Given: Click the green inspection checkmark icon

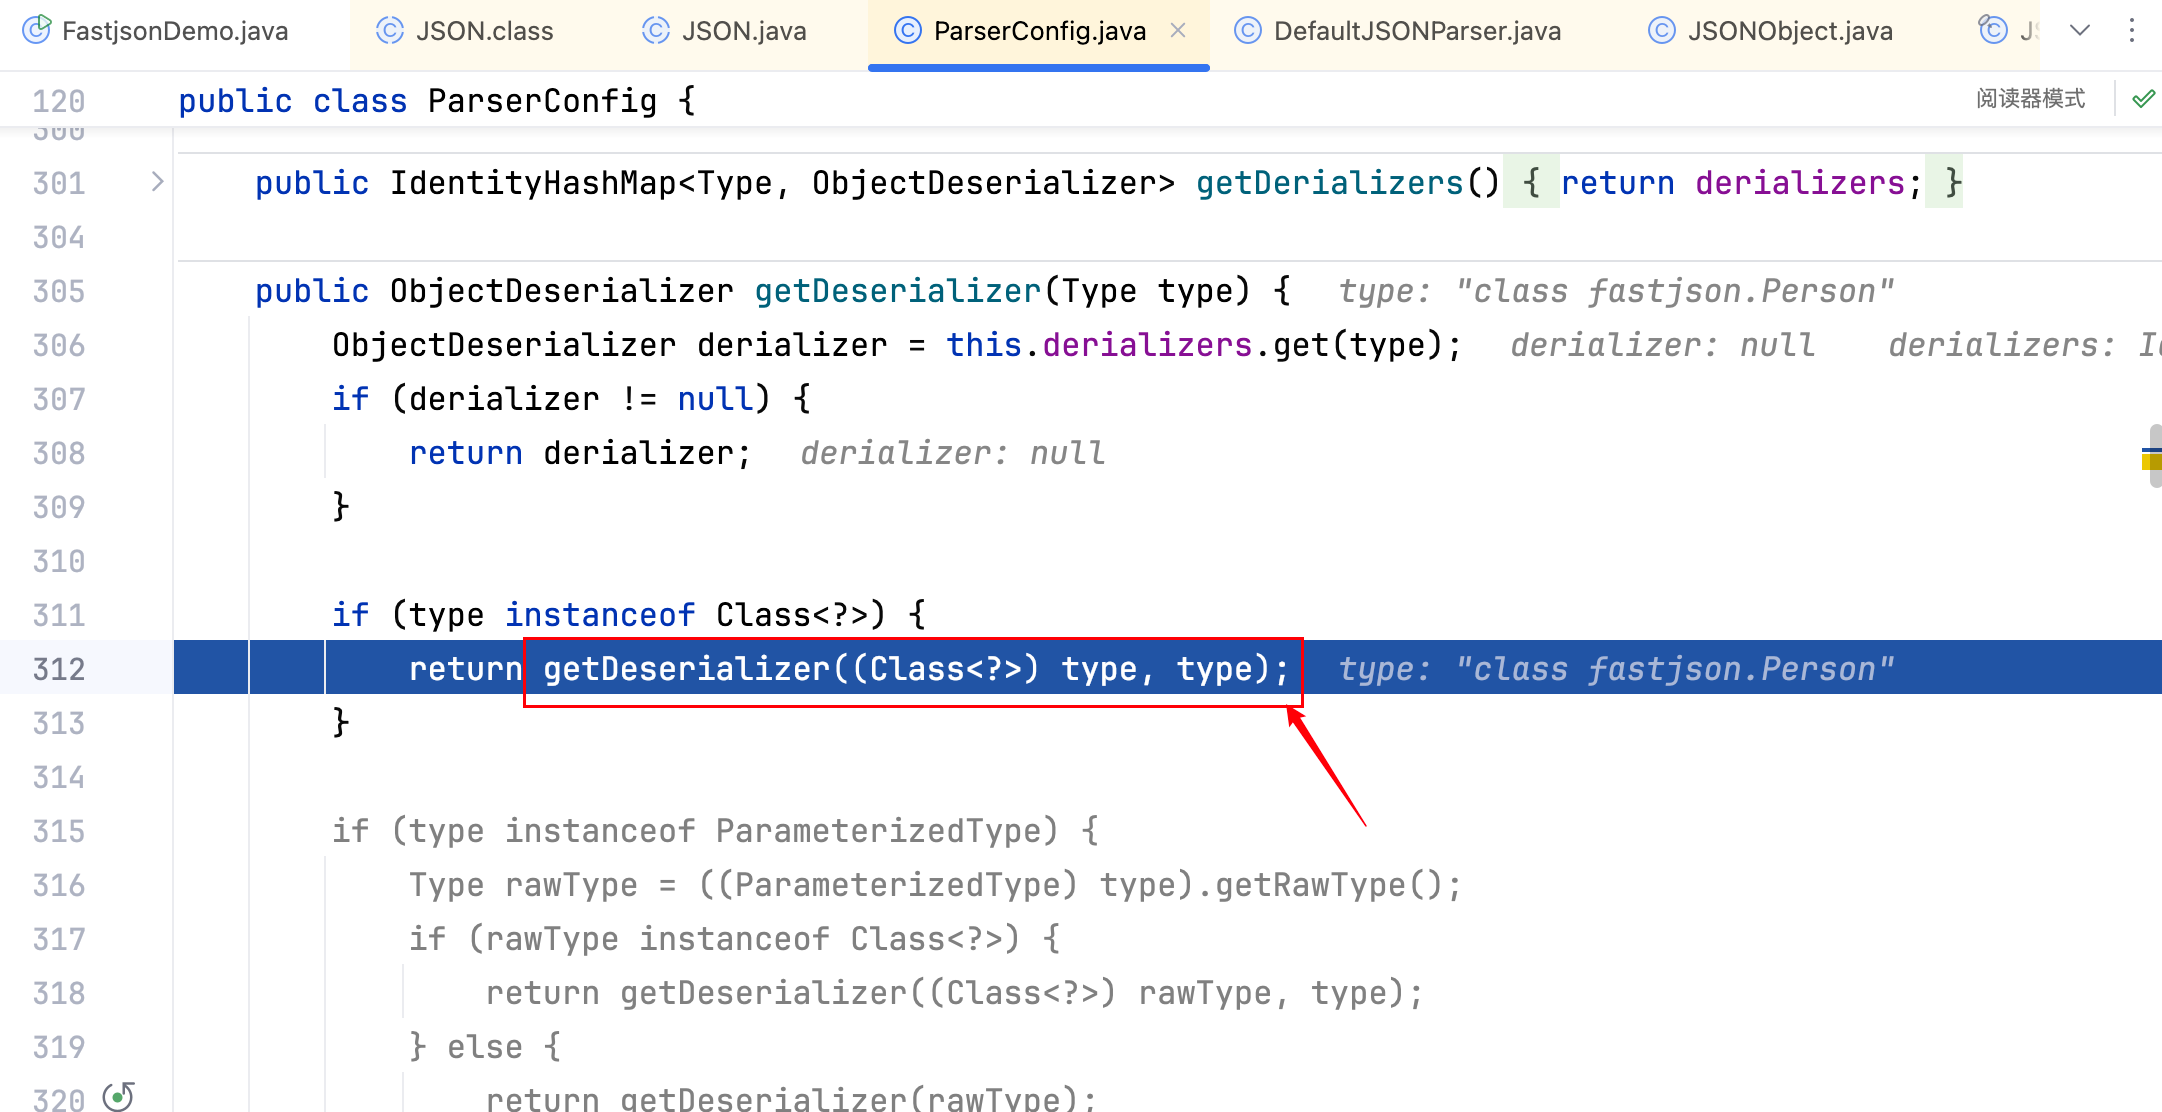Looking at the screenshot, I should click(x=2143, y=99).
